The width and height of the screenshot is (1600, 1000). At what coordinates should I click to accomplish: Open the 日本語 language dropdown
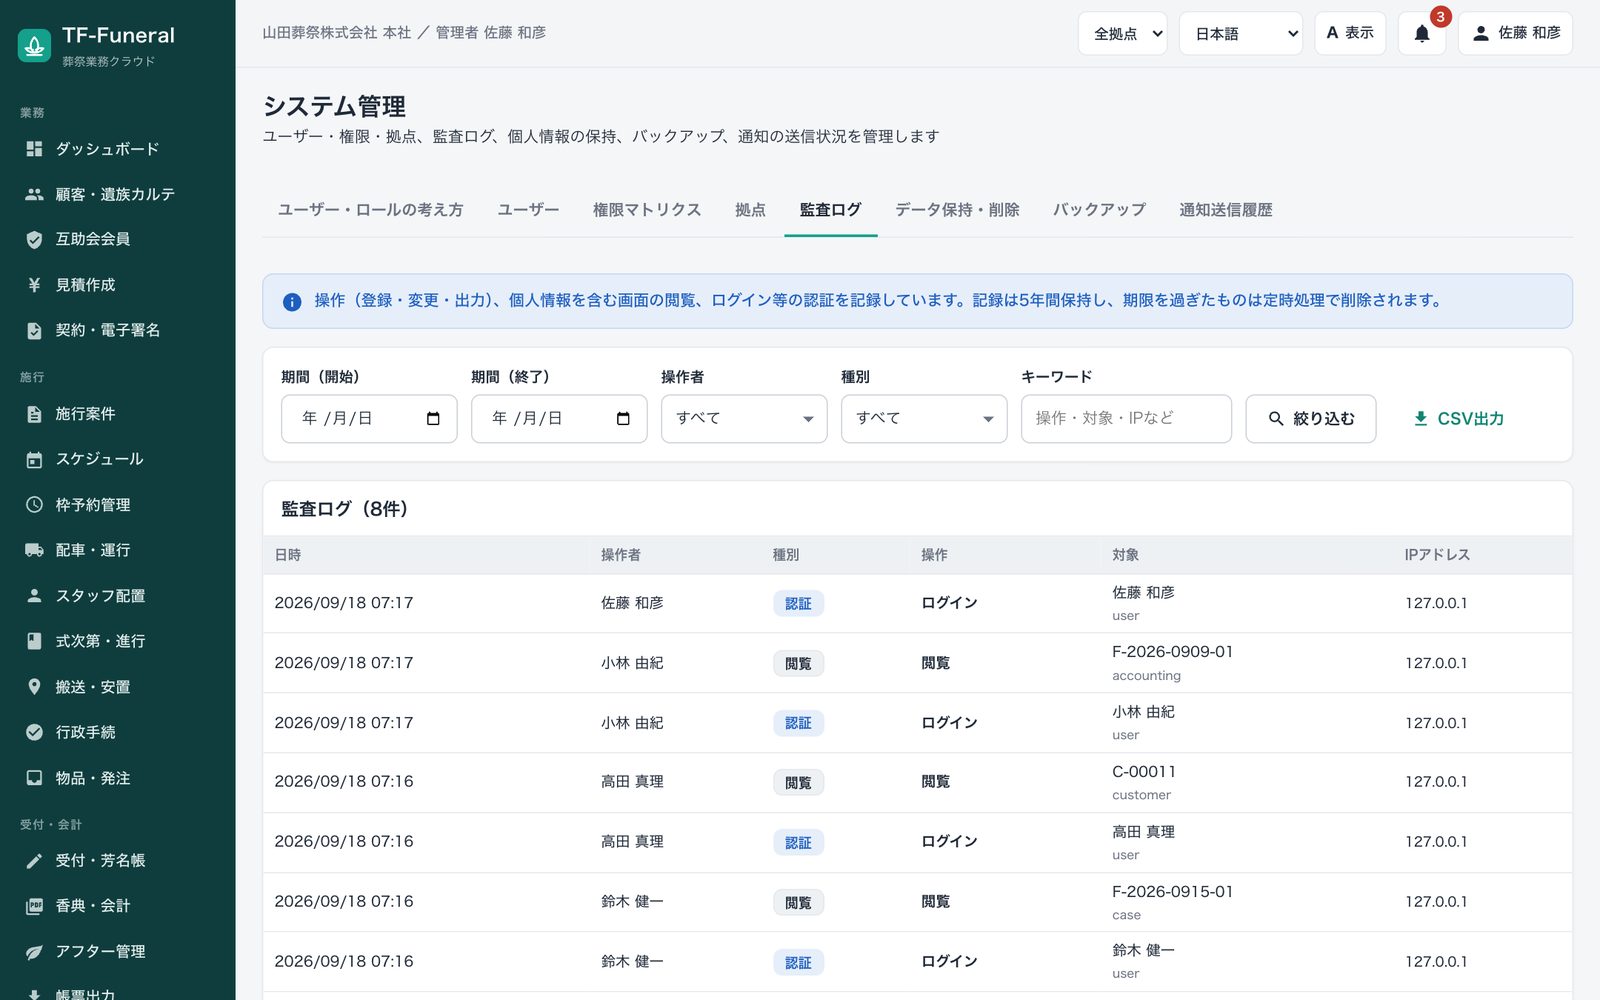pos(1240,33)
